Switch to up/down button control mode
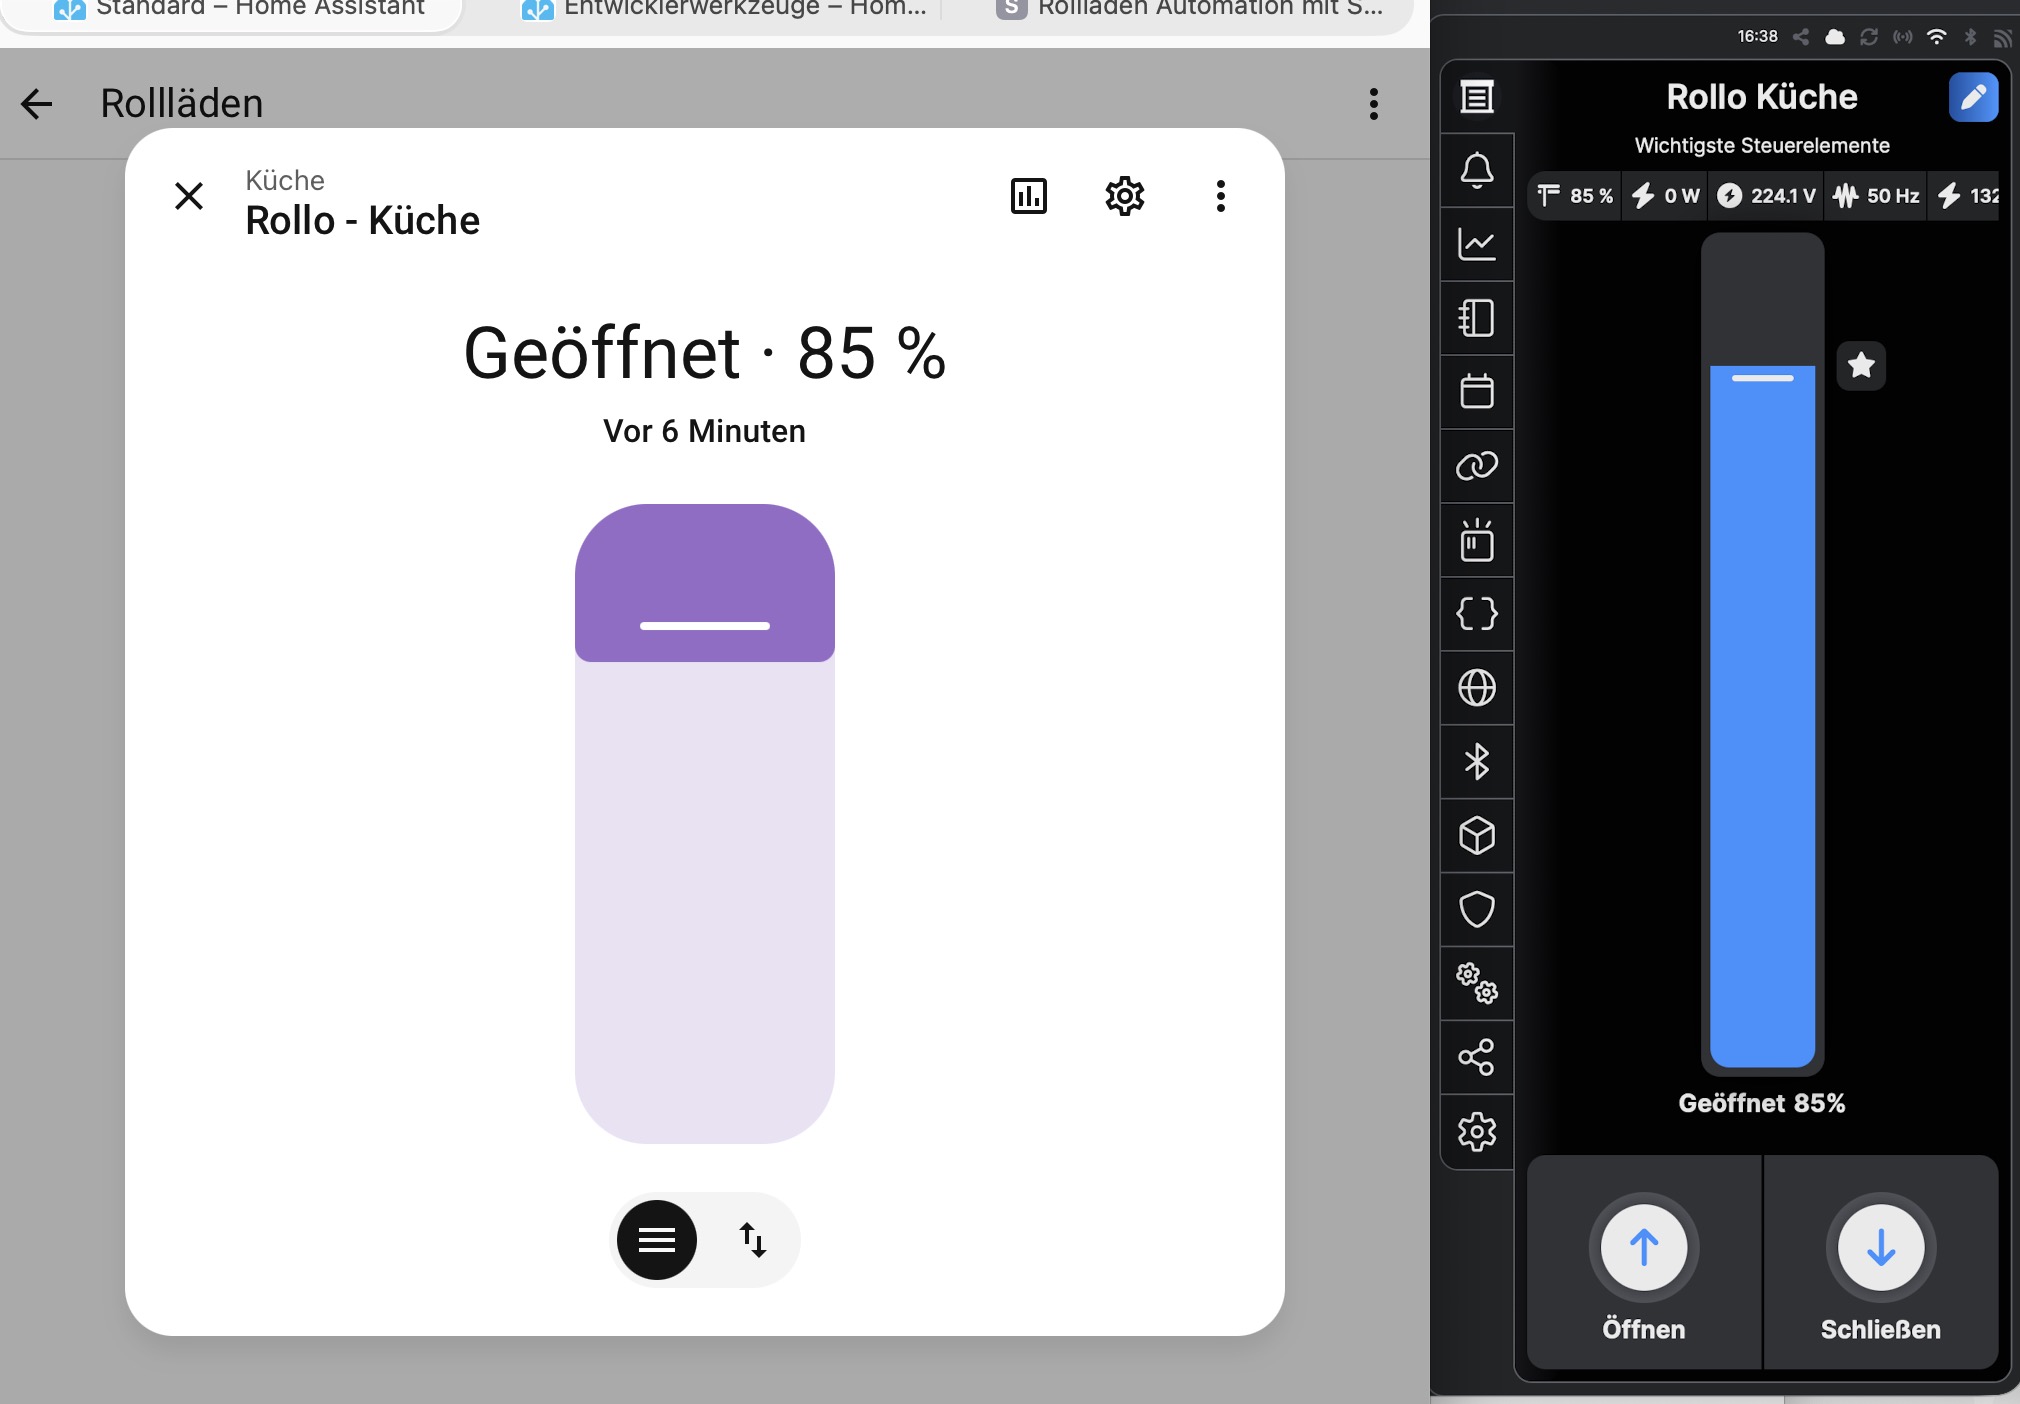Screen dimensions: 2020x1404 (753, 1240)
